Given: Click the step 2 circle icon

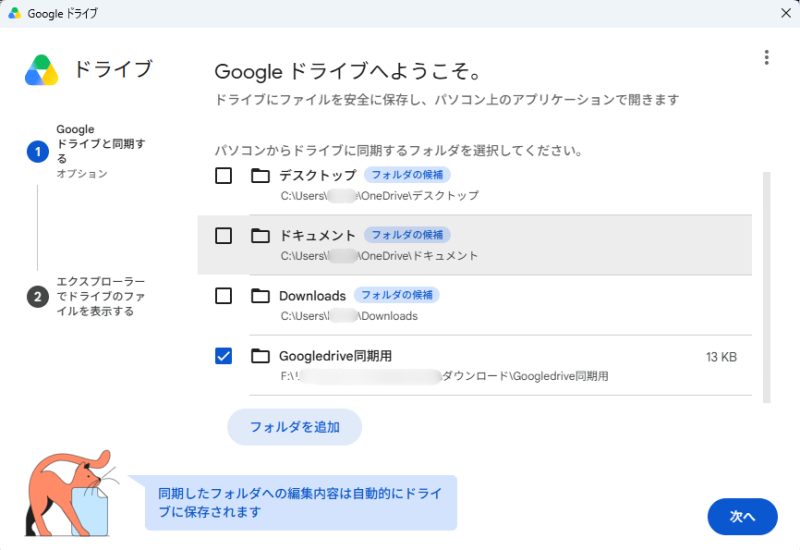Looking at the screenshot, I should tap(38, 296).
